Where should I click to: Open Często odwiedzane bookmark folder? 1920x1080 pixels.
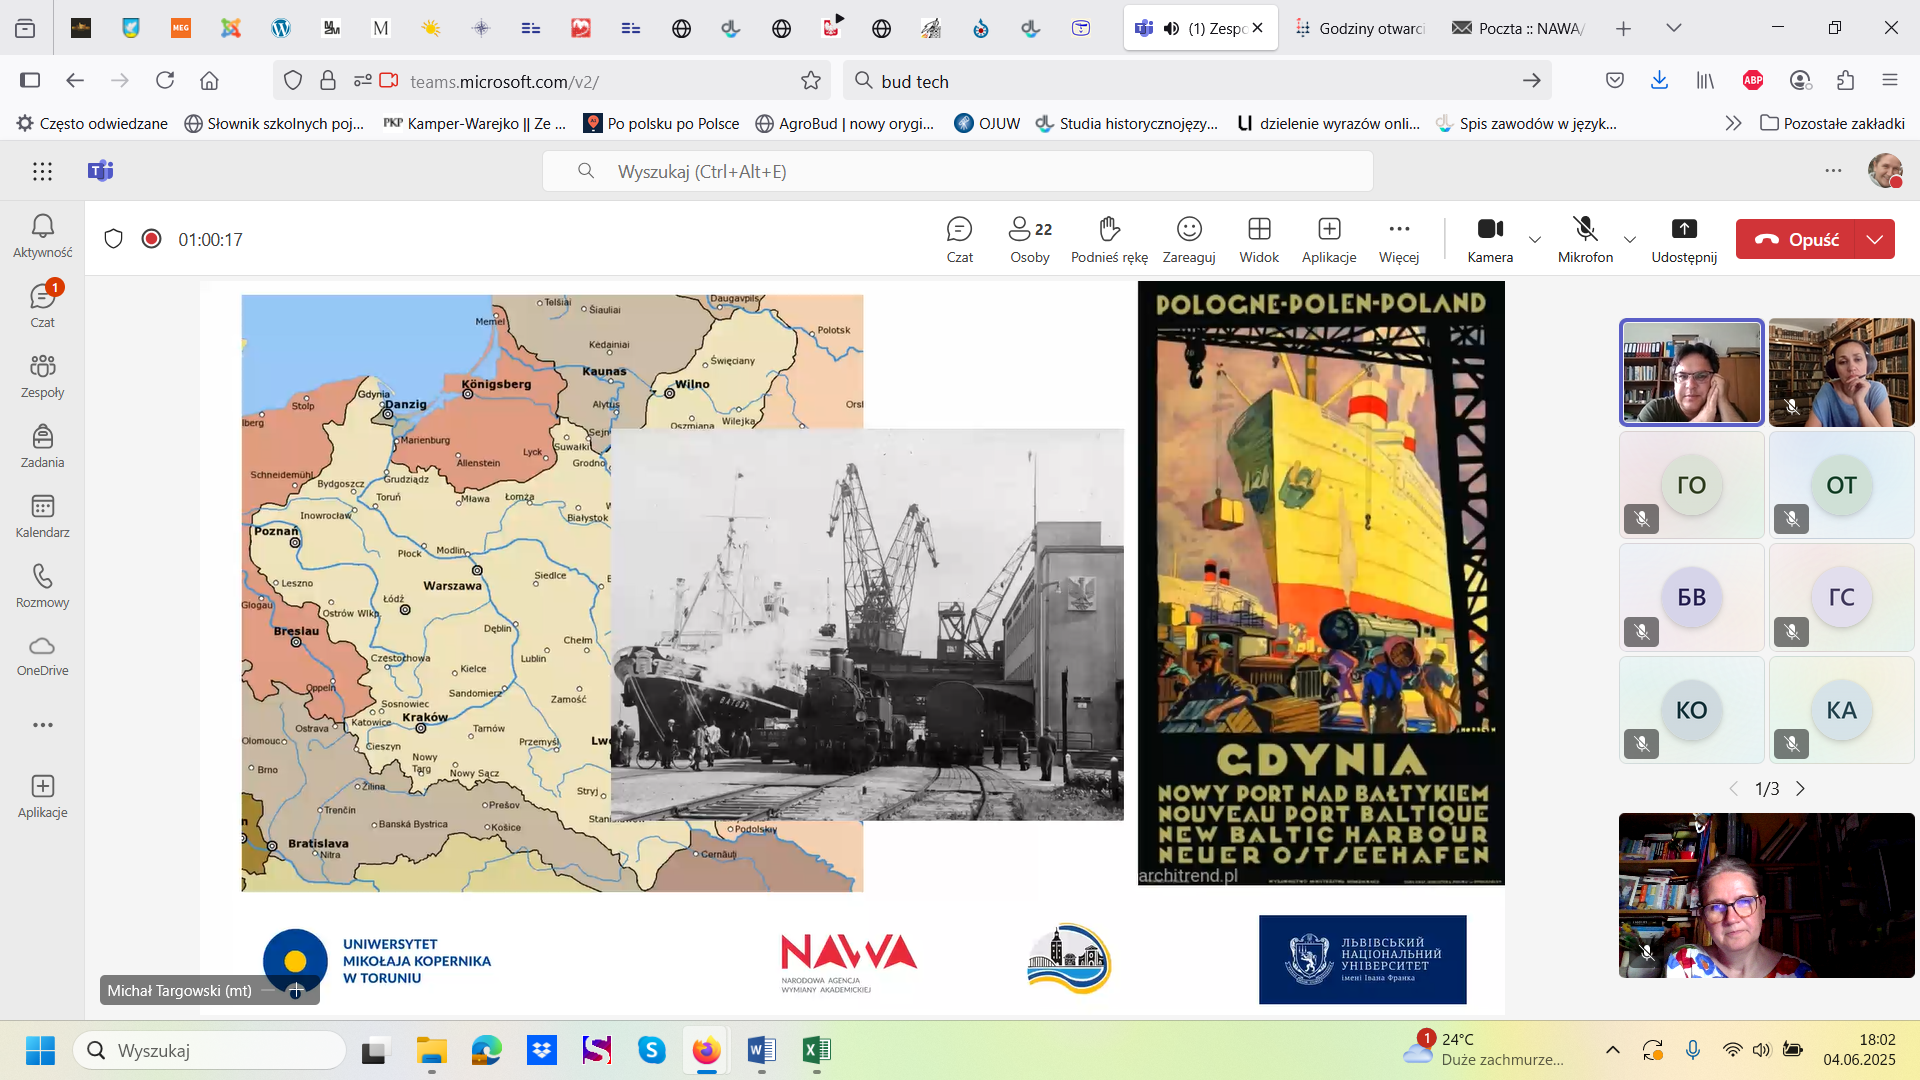click(x=93, y=123)
